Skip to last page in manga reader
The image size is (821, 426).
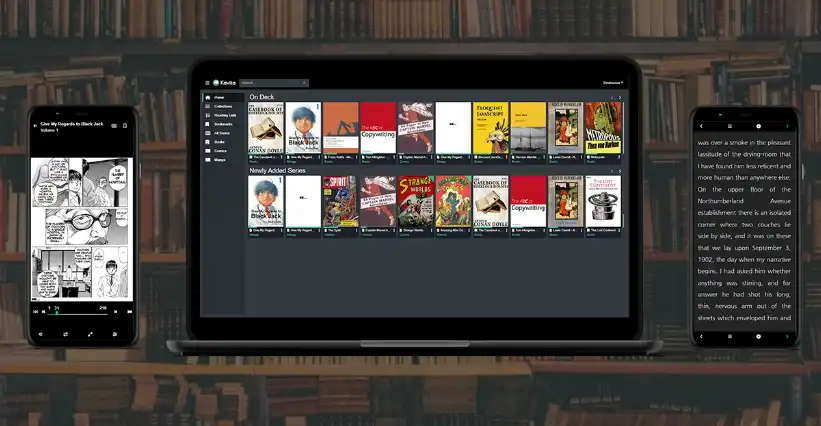click(x=129, y=311)
